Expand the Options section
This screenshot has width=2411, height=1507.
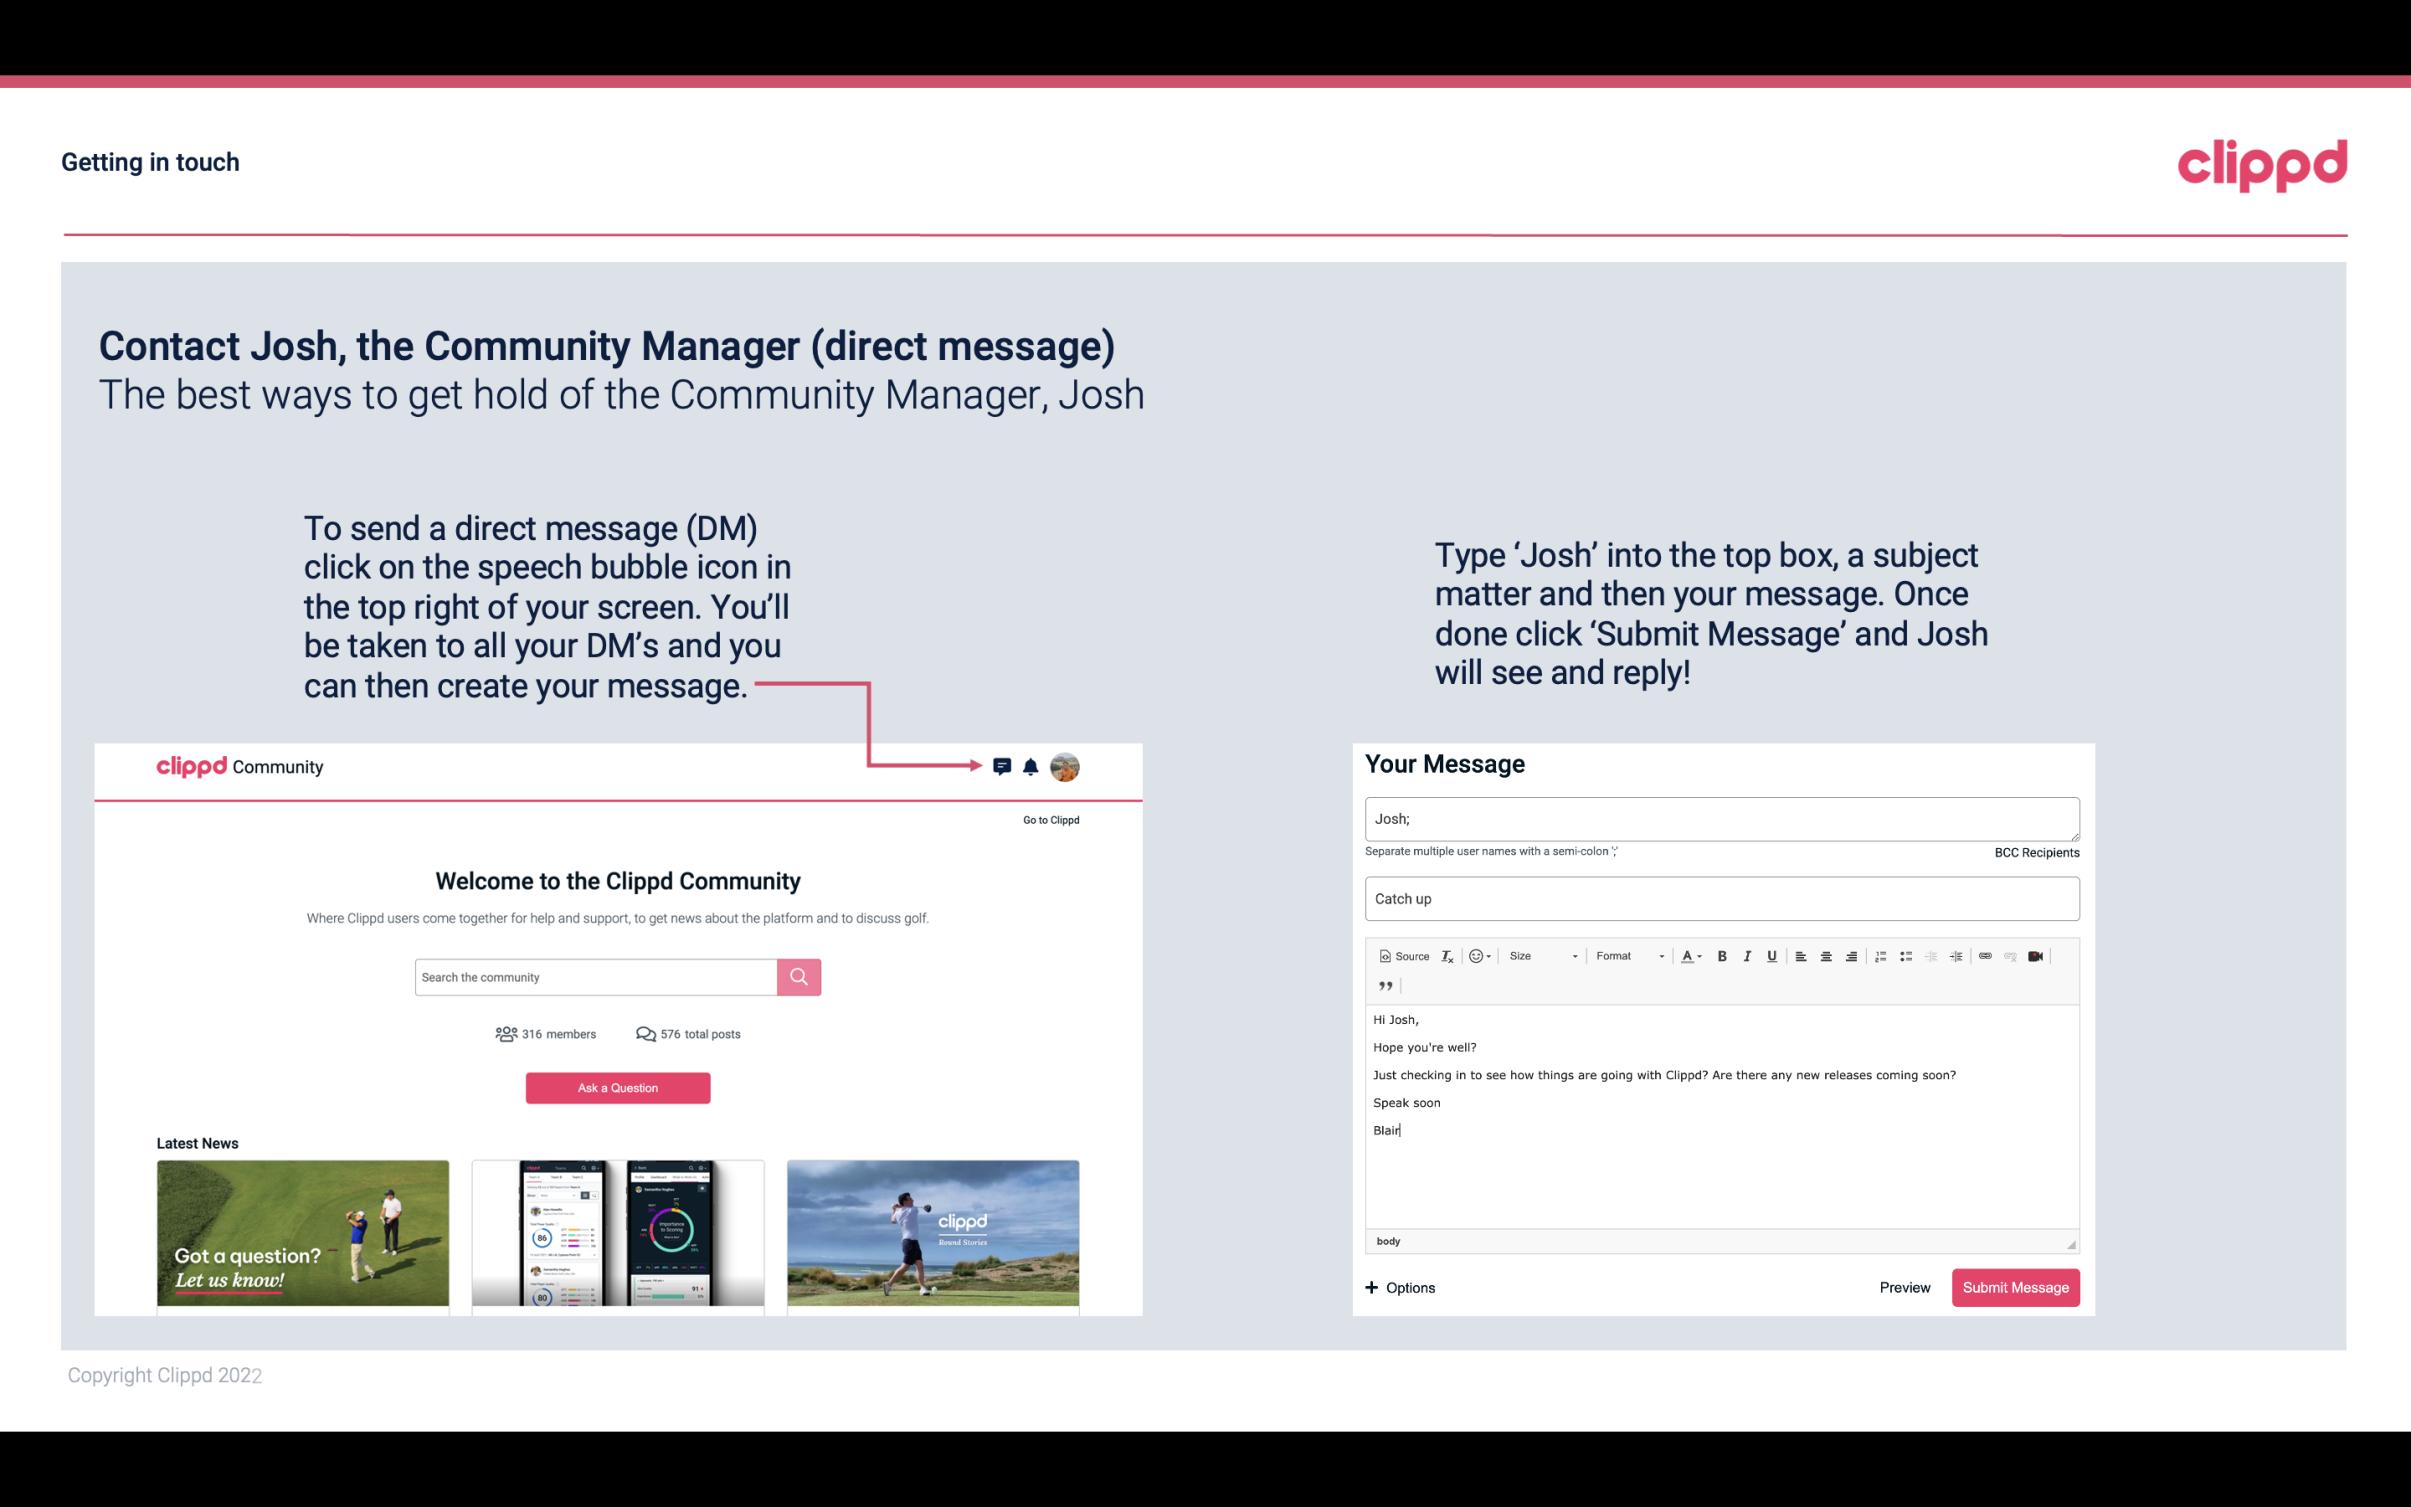(1399, 1287)
